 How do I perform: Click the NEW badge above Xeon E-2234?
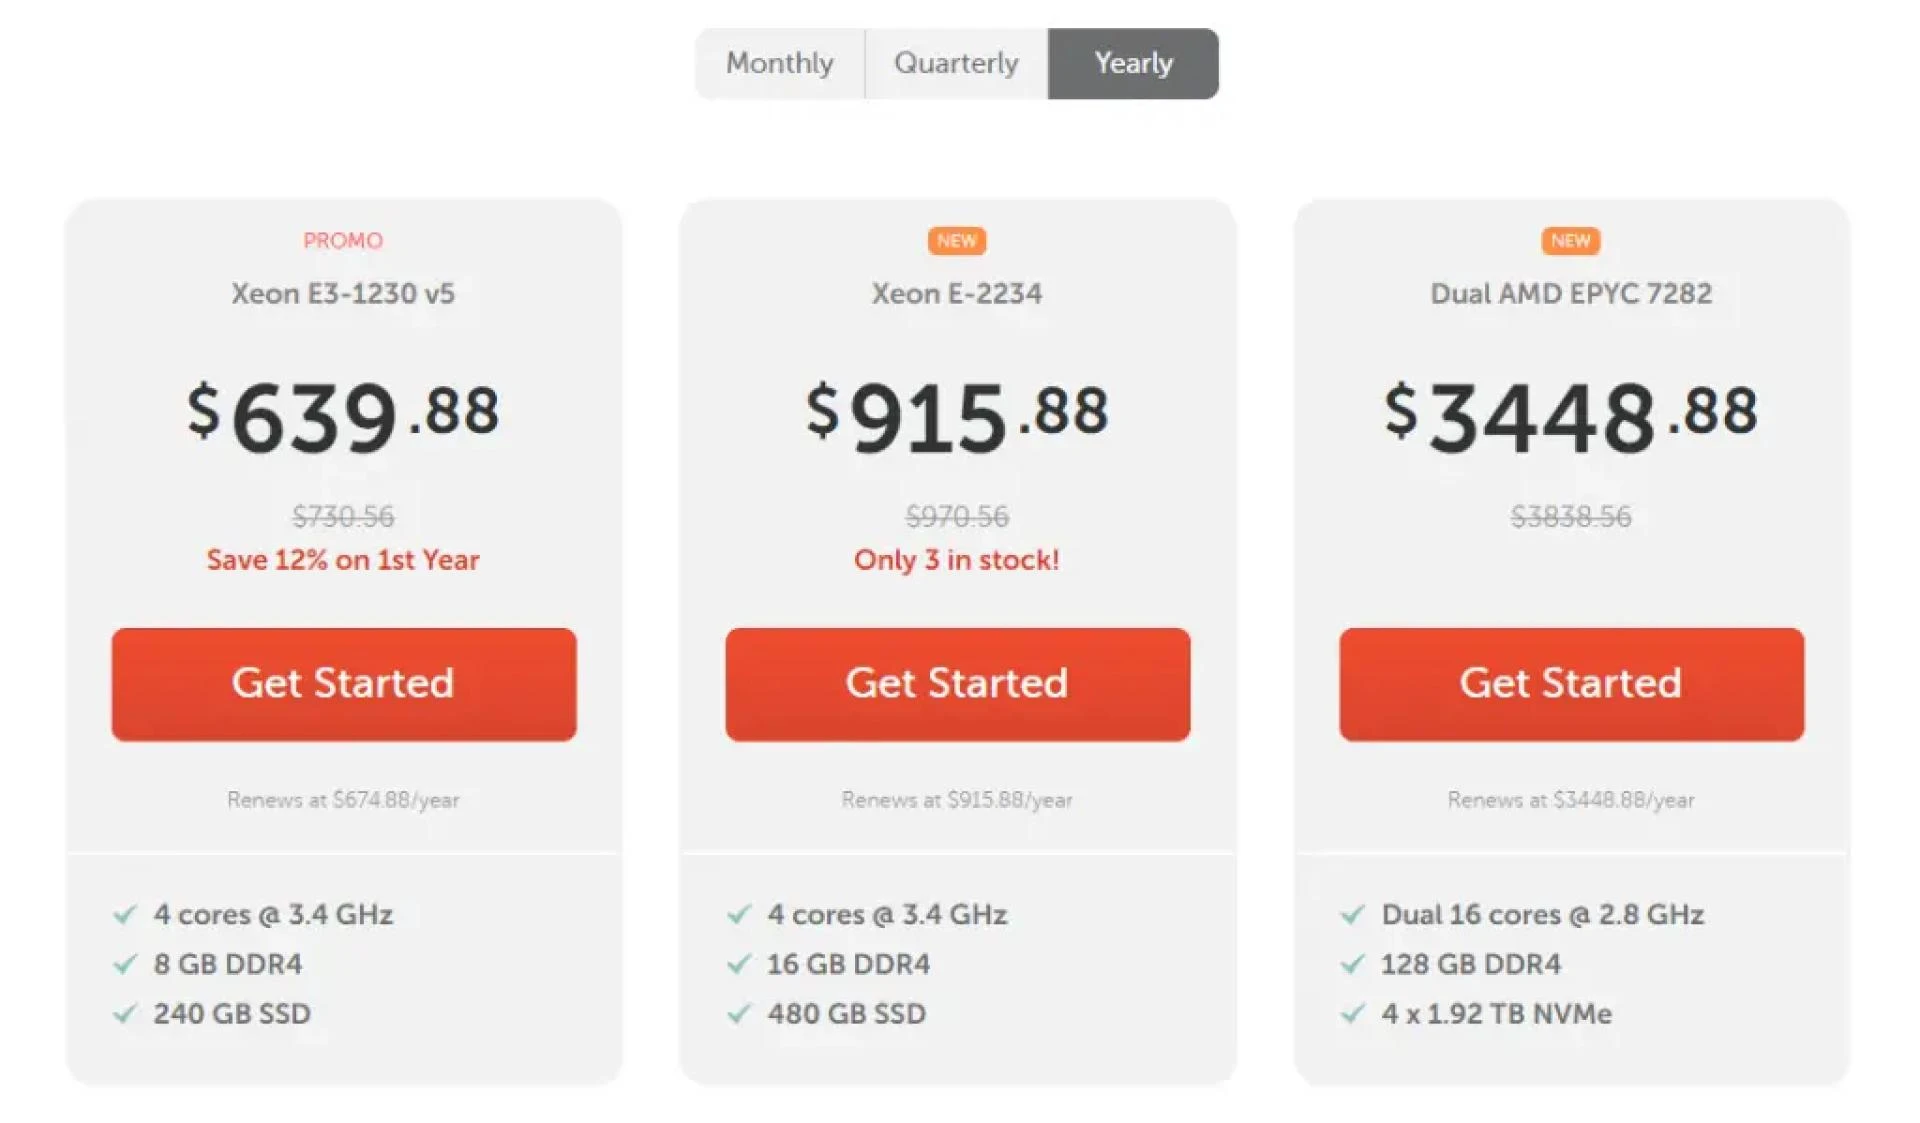click(x=957, y=240)
